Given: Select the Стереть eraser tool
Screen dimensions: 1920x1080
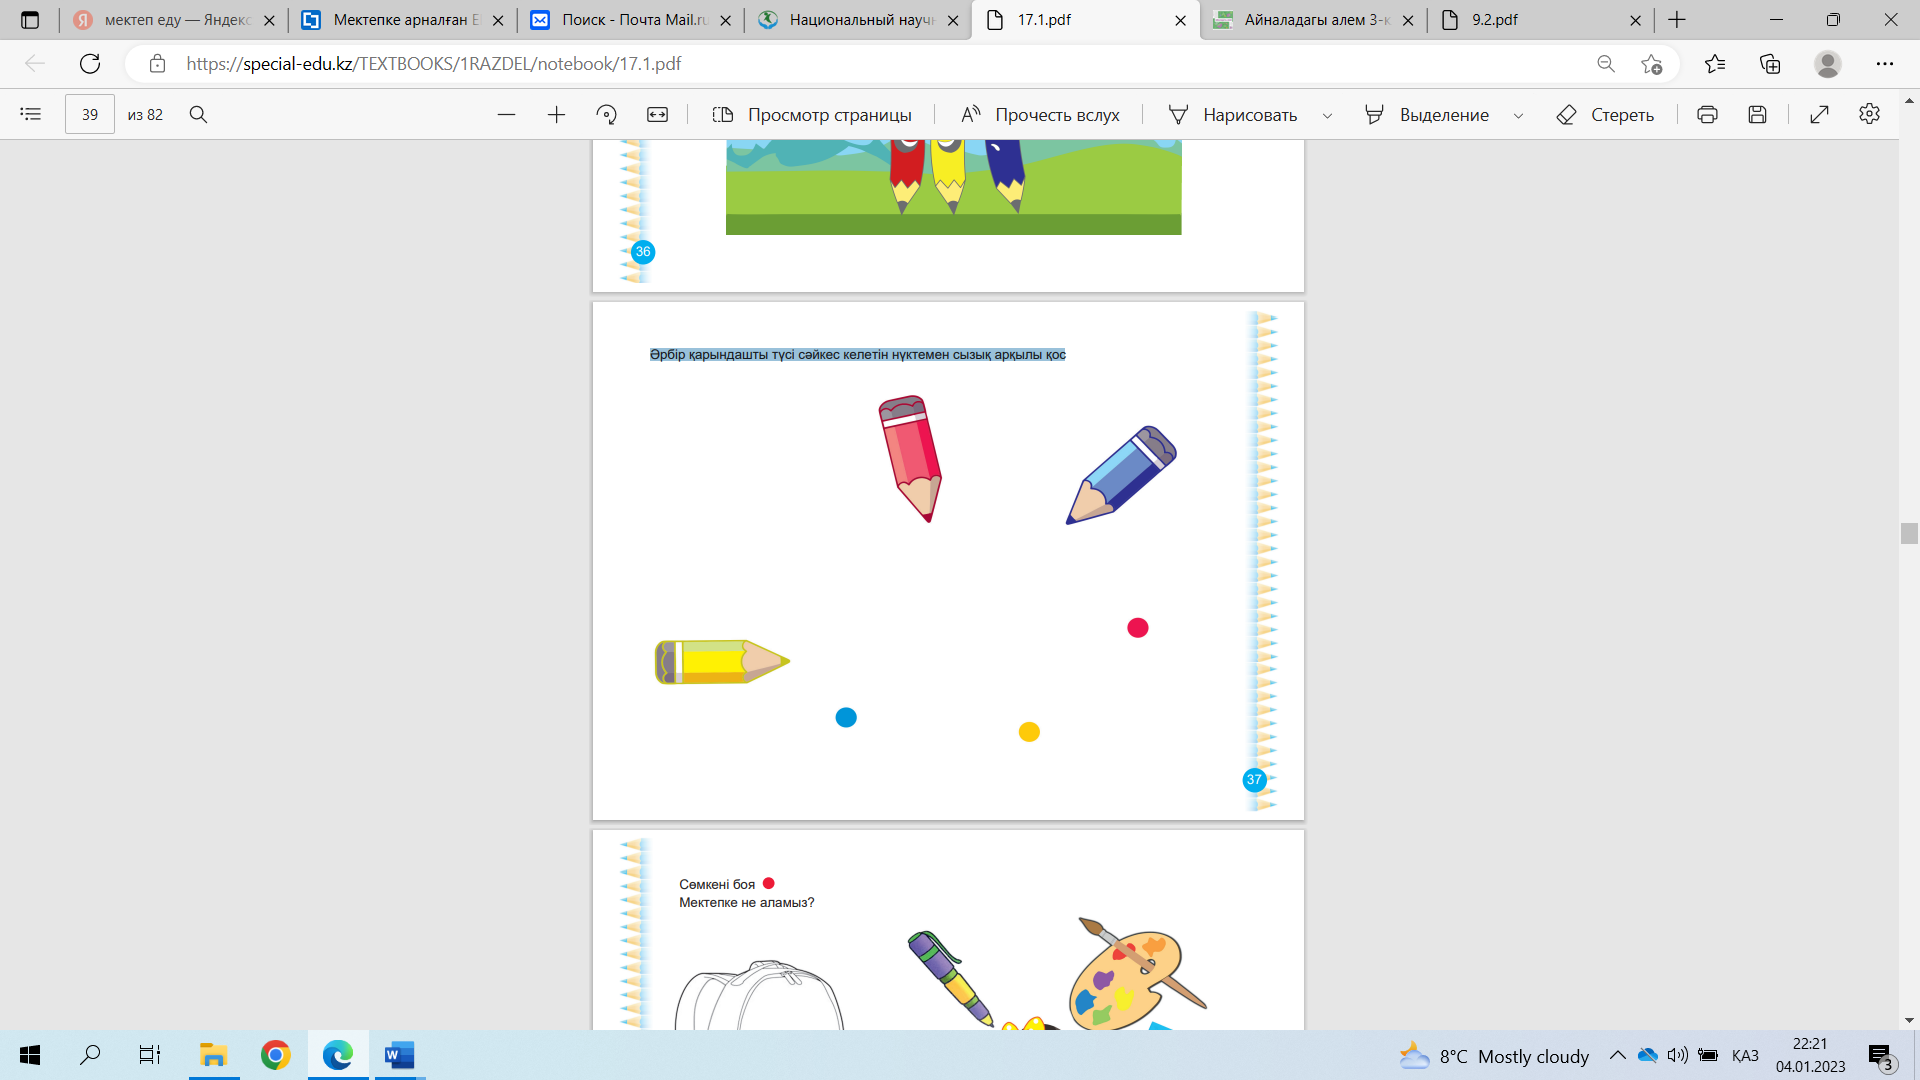Looking at the screenshot, I should tap(1604, 114).
